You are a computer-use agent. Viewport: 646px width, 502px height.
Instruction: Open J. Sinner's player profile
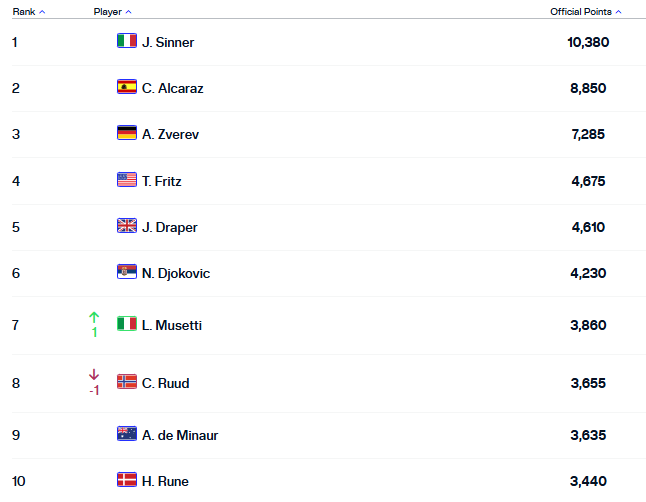click(x=168, y=42)
